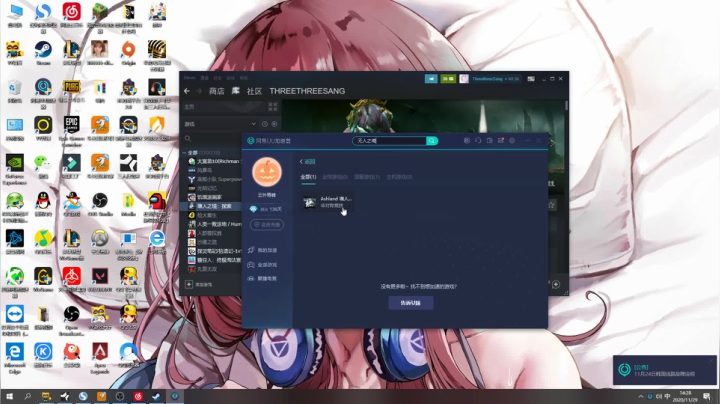This screenshot has height=404, width=720.
Task: Click the Steam window scrollbar
Action: [567, 106]
